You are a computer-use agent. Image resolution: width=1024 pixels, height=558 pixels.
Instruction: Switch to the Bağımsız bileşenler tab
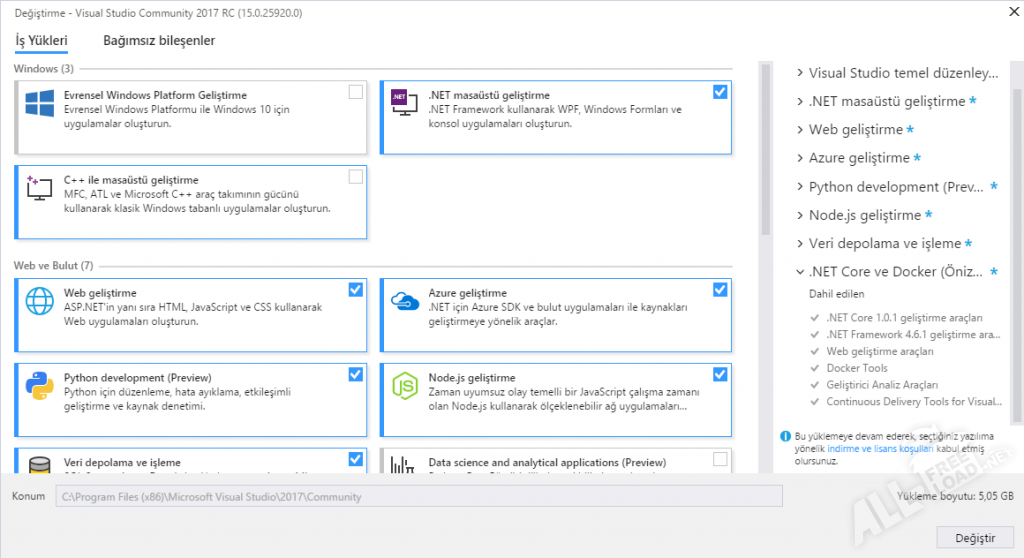(x=159, y=41)
